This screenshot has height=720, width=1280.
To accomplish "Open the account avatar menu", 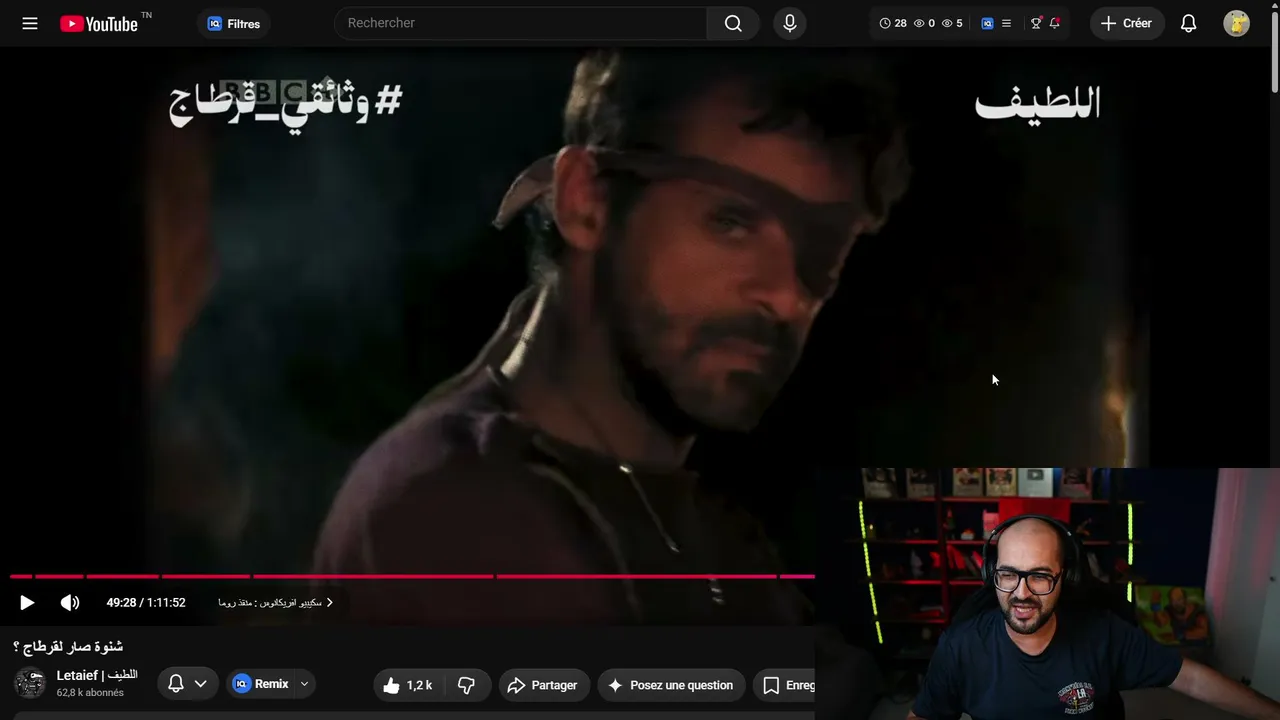I will (x=1236, y=23).
